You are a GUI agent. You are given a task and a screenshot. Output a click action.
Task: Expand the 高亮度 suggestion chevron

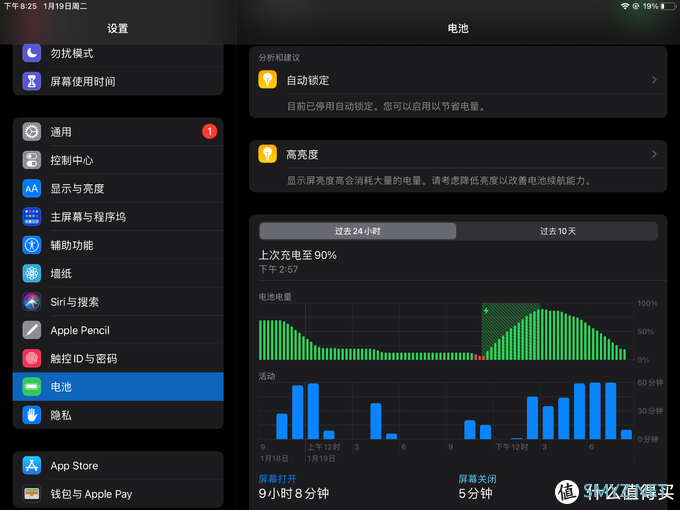(x=654, y=154)
